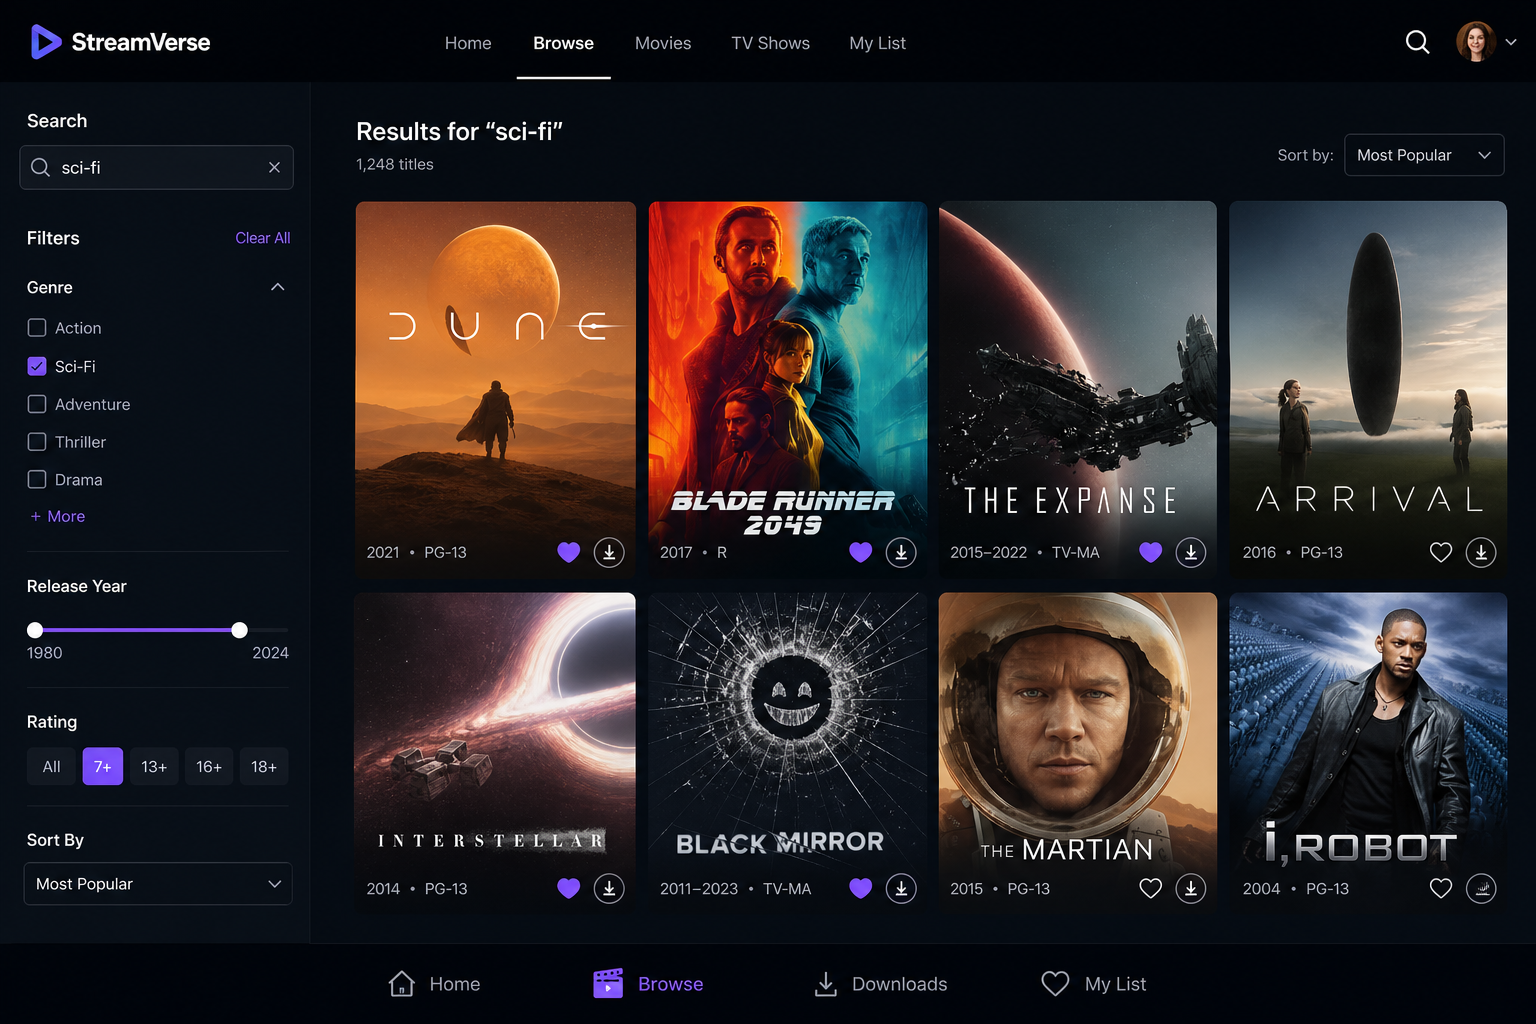1536x1024 pixels.
Task: Uncheck the Sci-Fi genre checkbox
Action: [37, 366]
